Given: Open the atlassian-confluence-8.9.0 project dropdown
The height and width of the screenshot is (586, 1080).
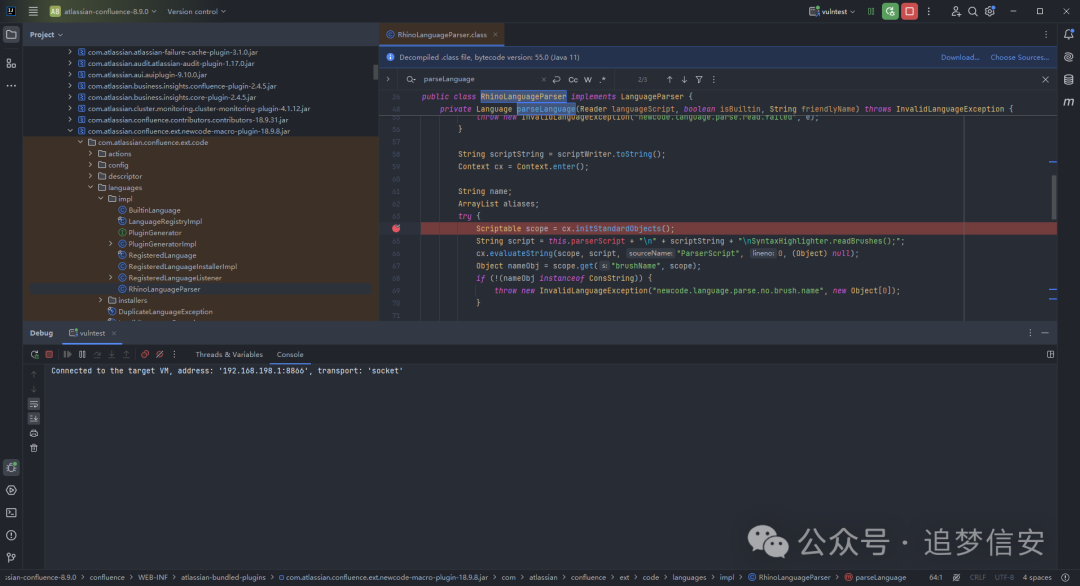Looking at the screenshot, I should [103, 12].
